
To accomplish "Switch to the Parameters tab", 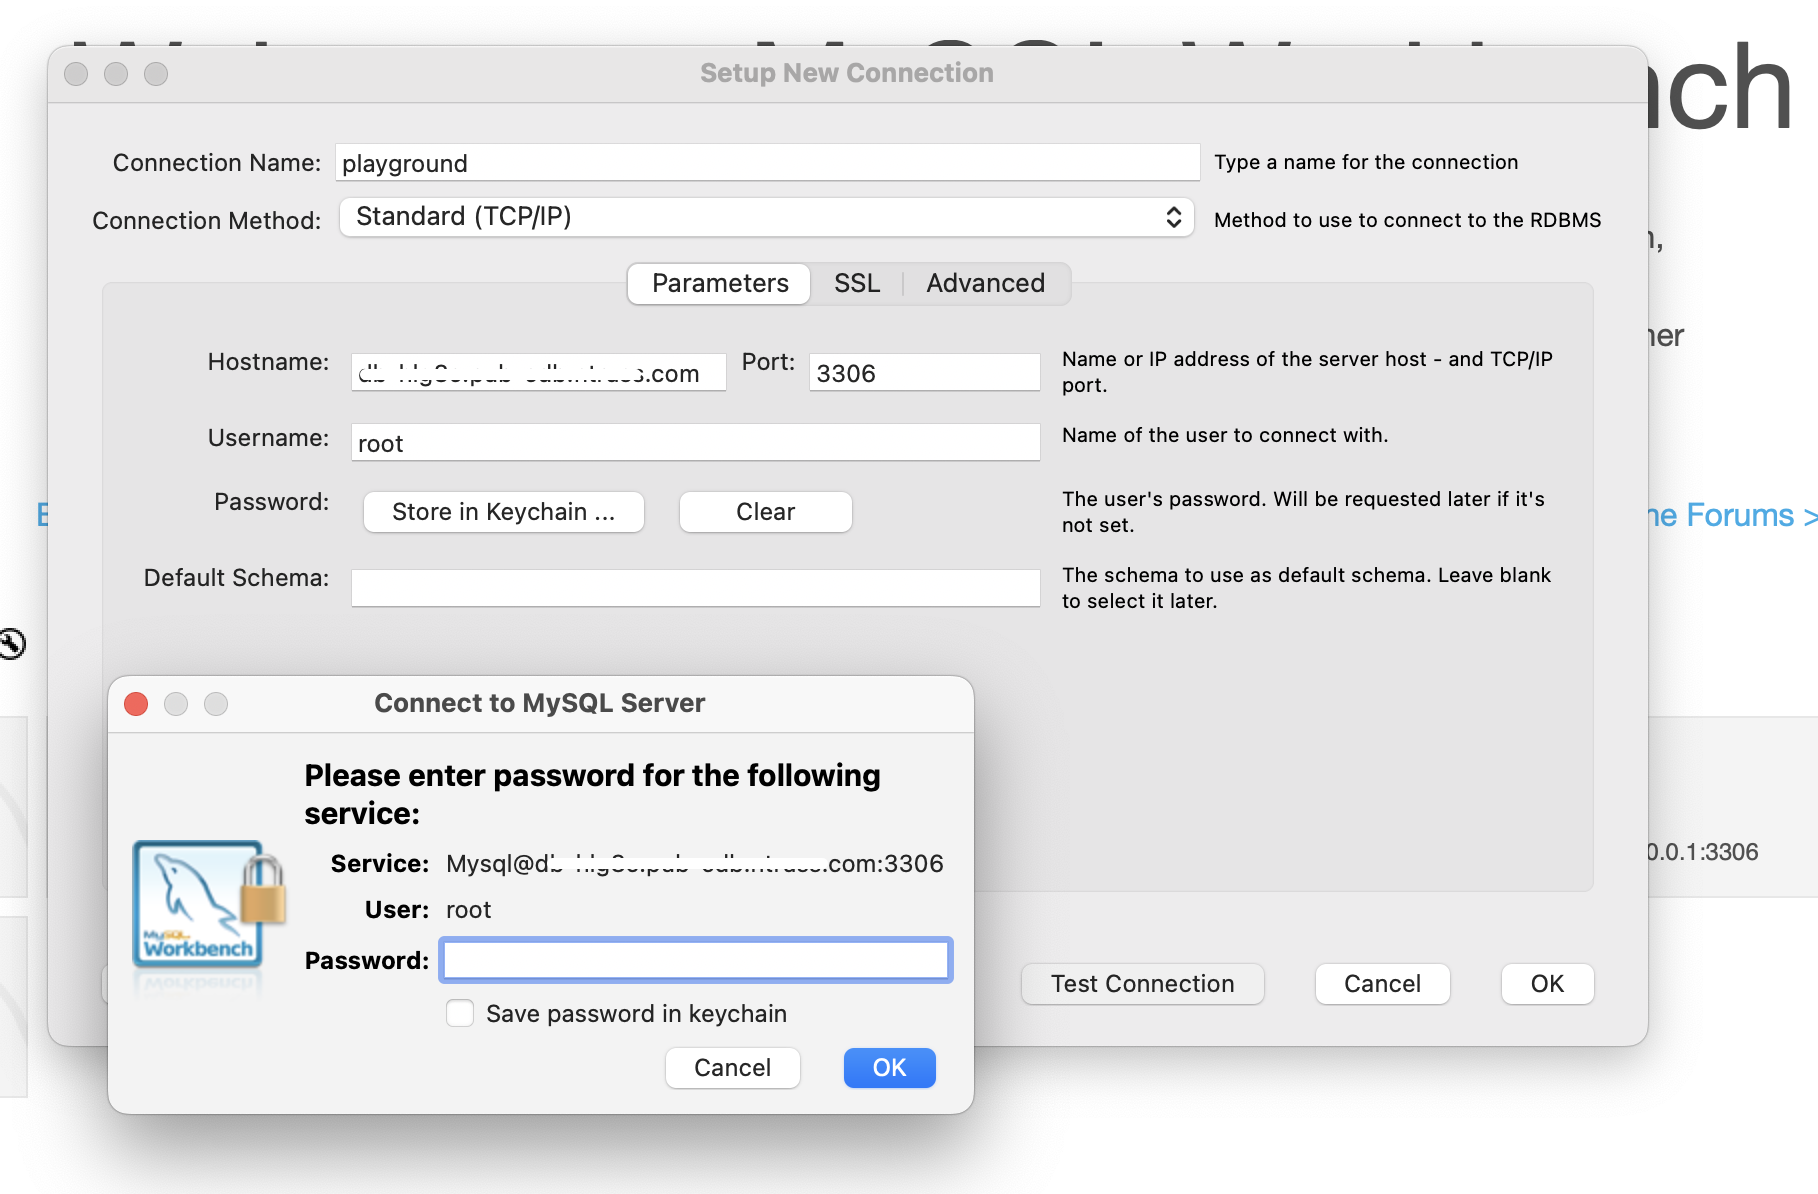I will tap(720, 283).
